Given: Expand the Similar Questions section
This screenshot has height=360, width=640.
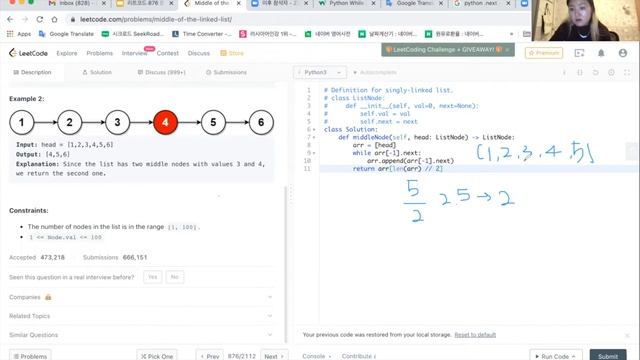Looking at the screenshot, I should [x=141, y=335].
